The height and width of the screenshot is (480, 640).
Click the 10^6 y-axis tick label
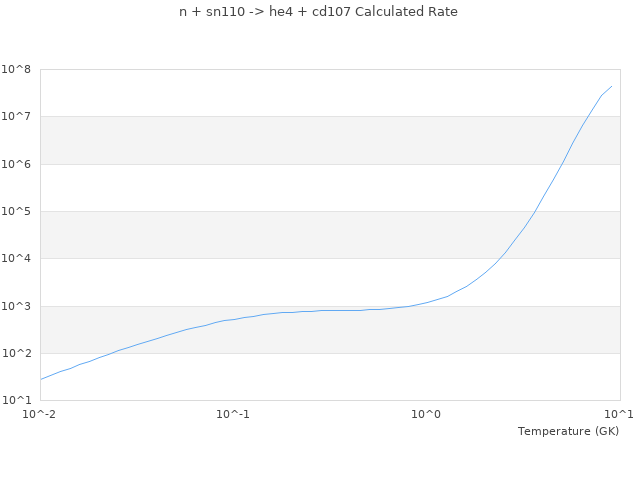(x=17, y=164)
